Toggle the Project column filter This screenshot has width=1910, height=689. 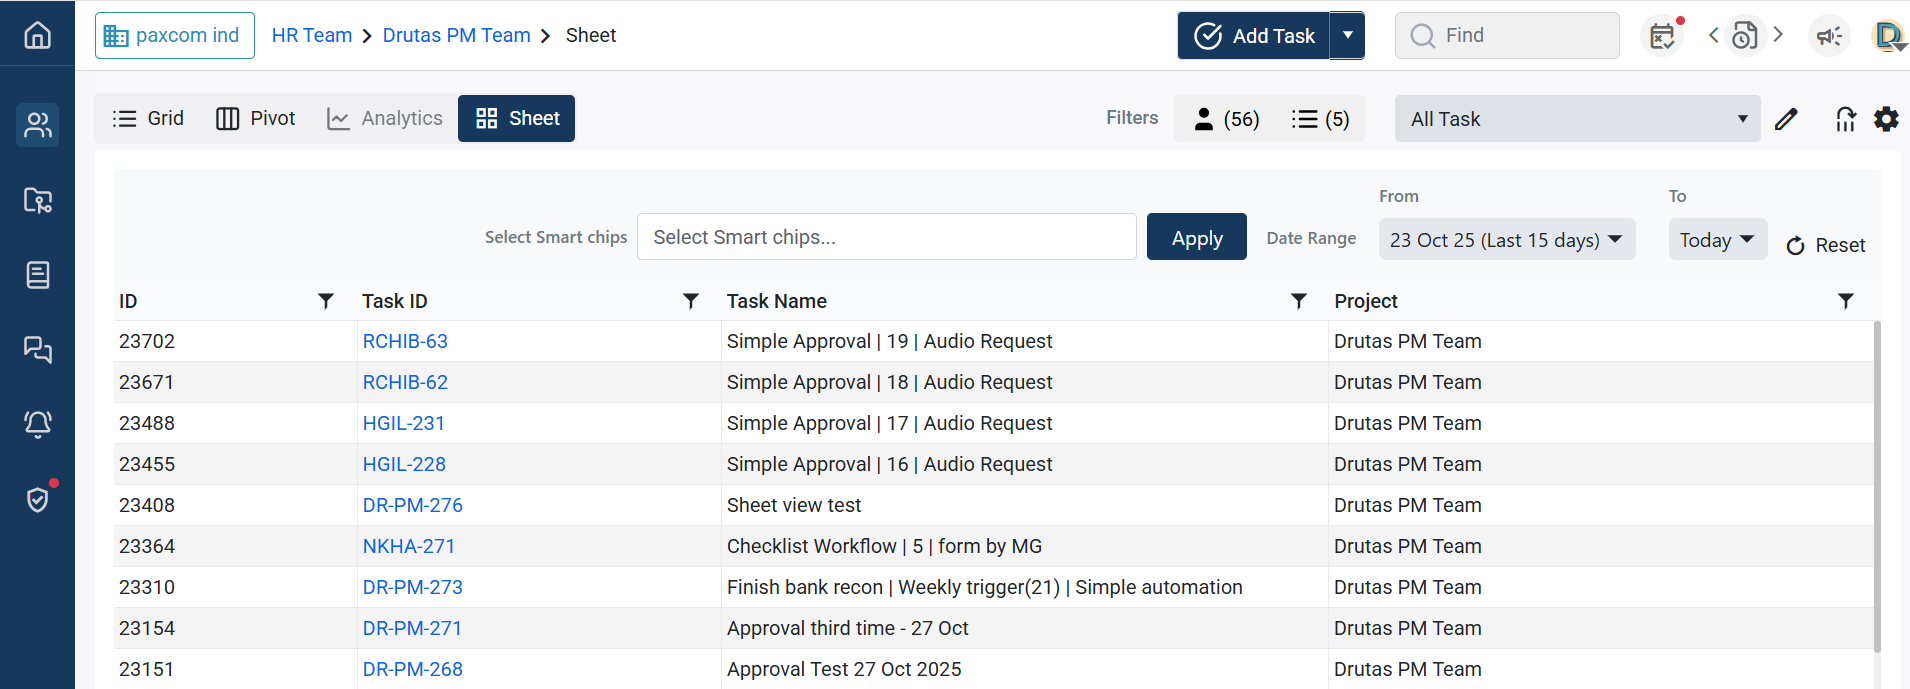1845,301
